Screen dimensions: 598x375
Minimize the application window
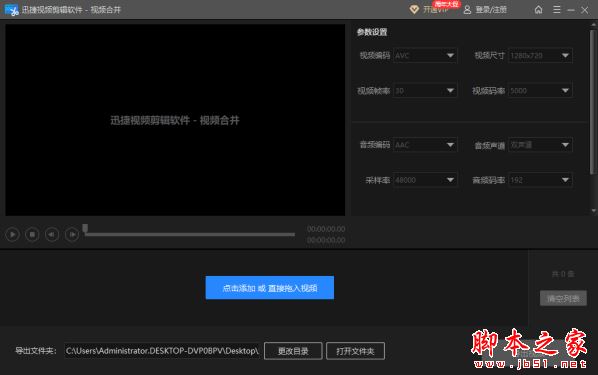pos(571,10)
